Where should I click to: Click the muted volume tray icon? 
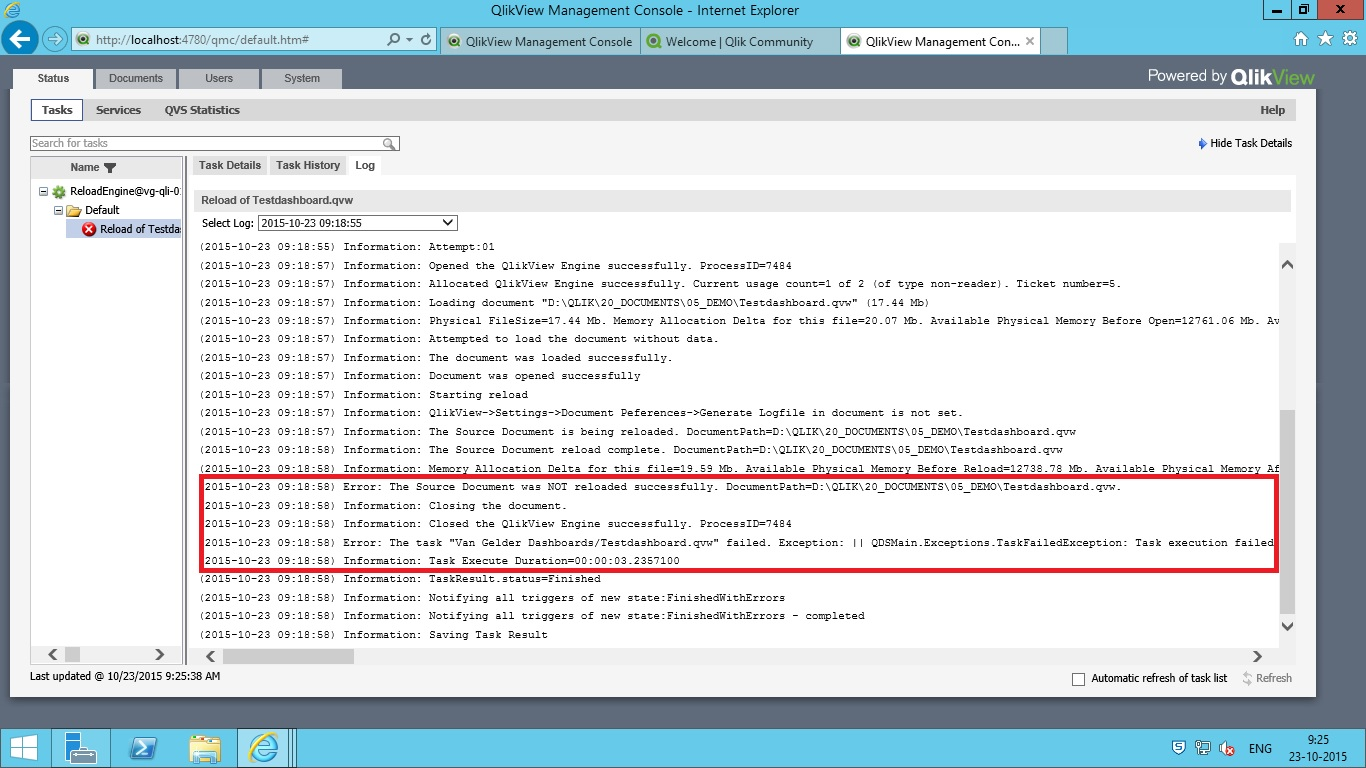pos(1226,748)
